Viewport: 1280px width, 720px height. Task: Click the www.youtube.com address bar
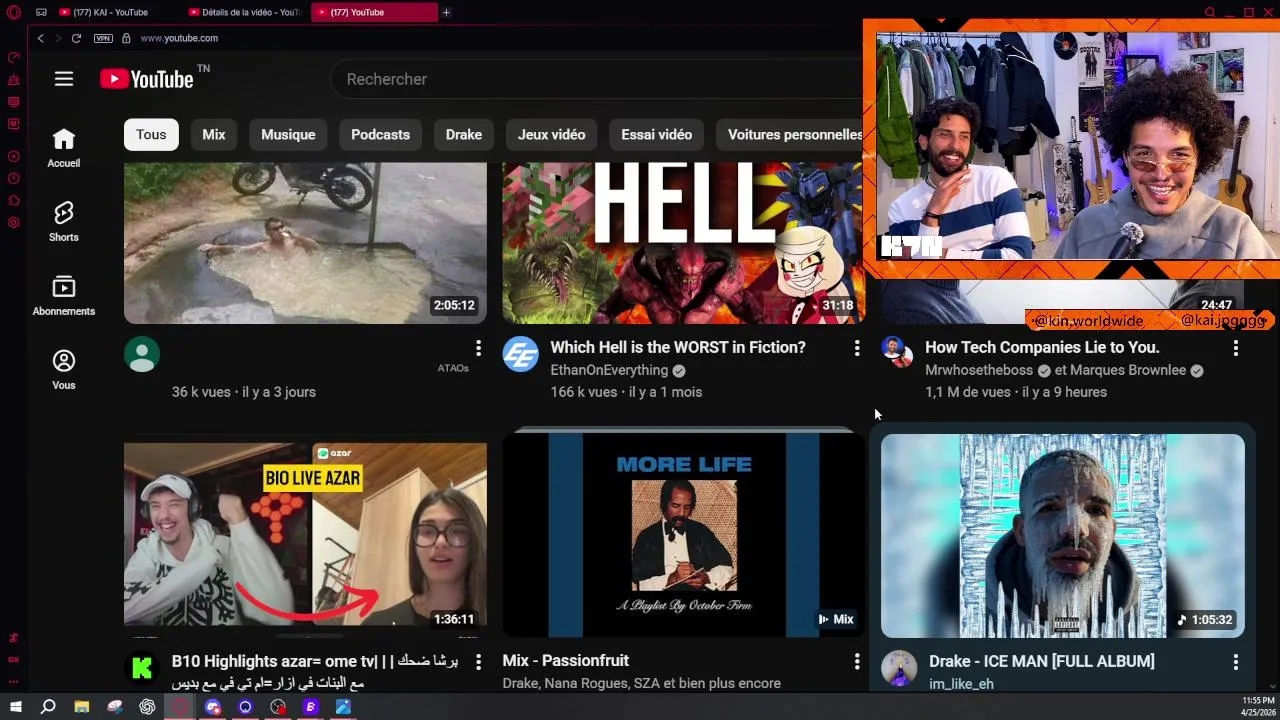[179, 38]
